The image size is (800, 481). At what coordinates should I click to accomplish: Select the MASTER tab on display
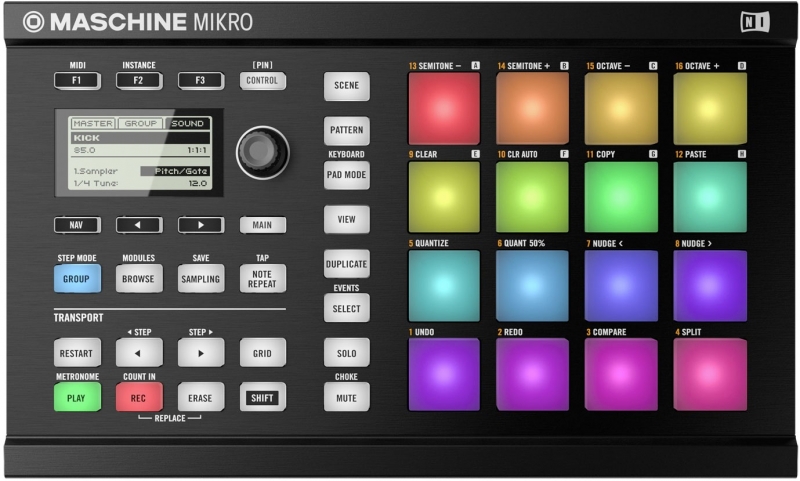[x=93, y=123]
